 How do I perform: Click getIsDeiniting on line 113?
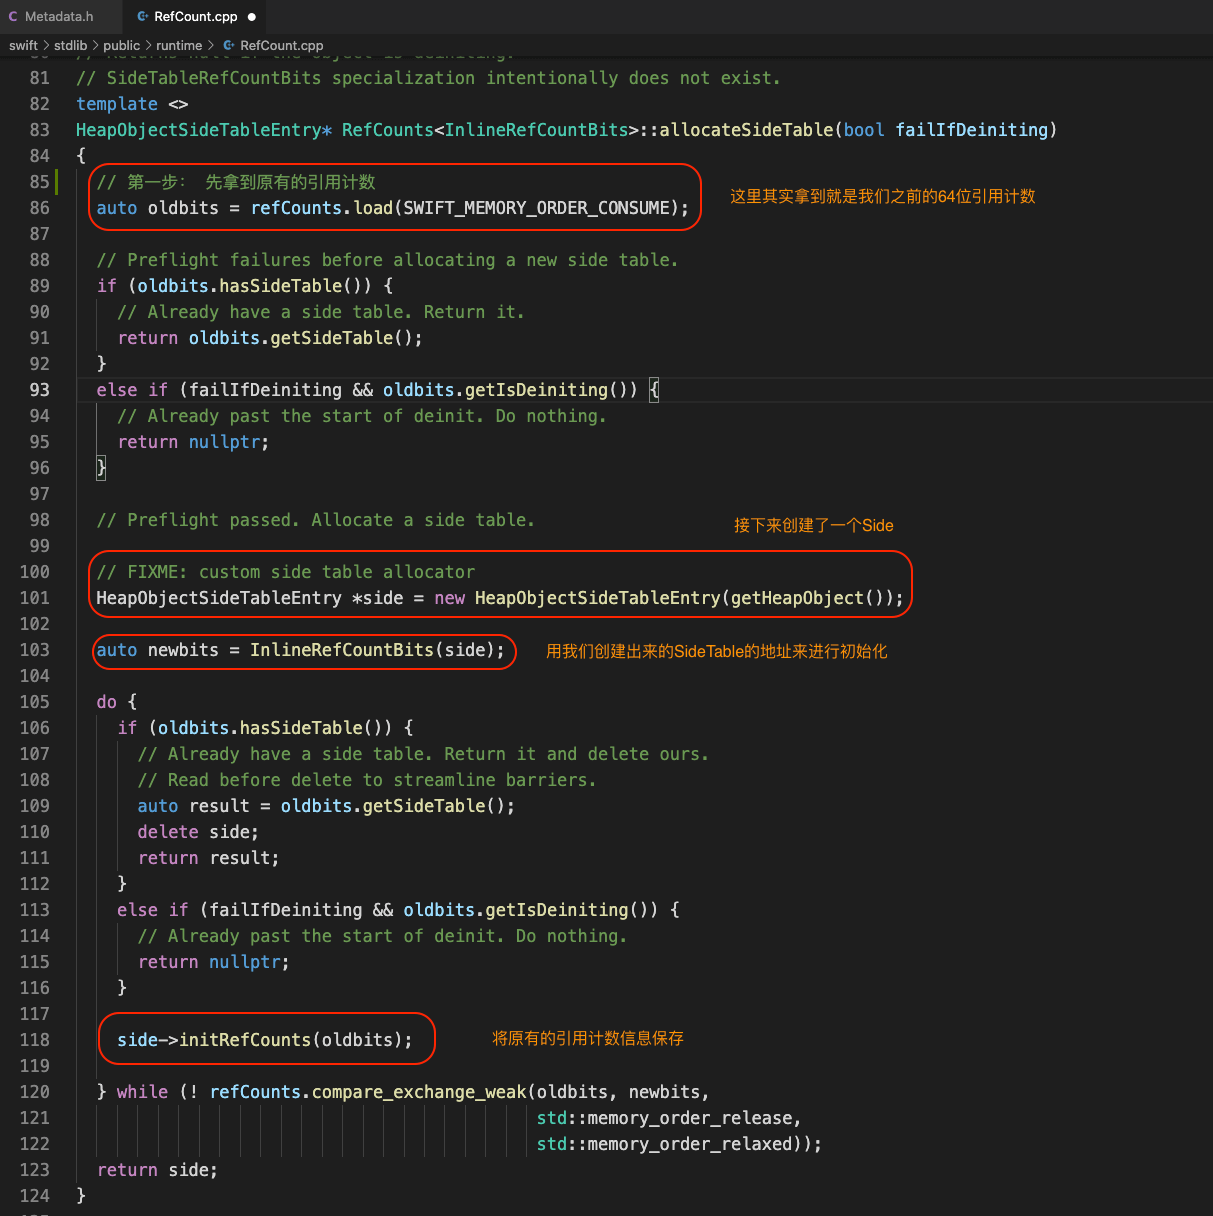pyautogui.click(x=557, y=910)
